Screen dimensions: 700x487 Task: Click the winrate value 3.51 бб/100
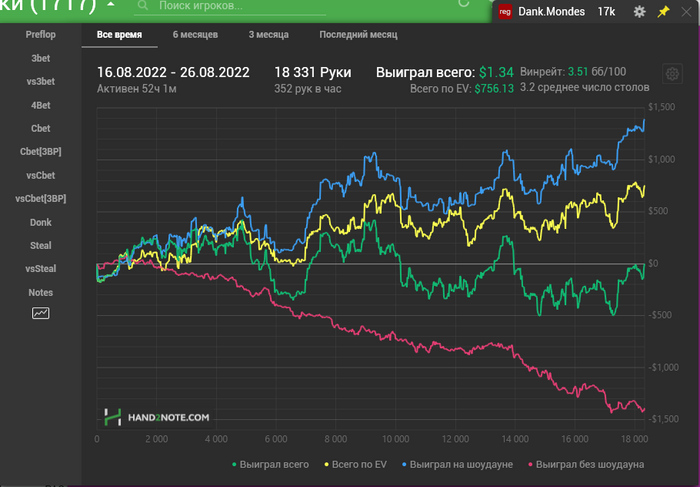[x=597, y=72]
